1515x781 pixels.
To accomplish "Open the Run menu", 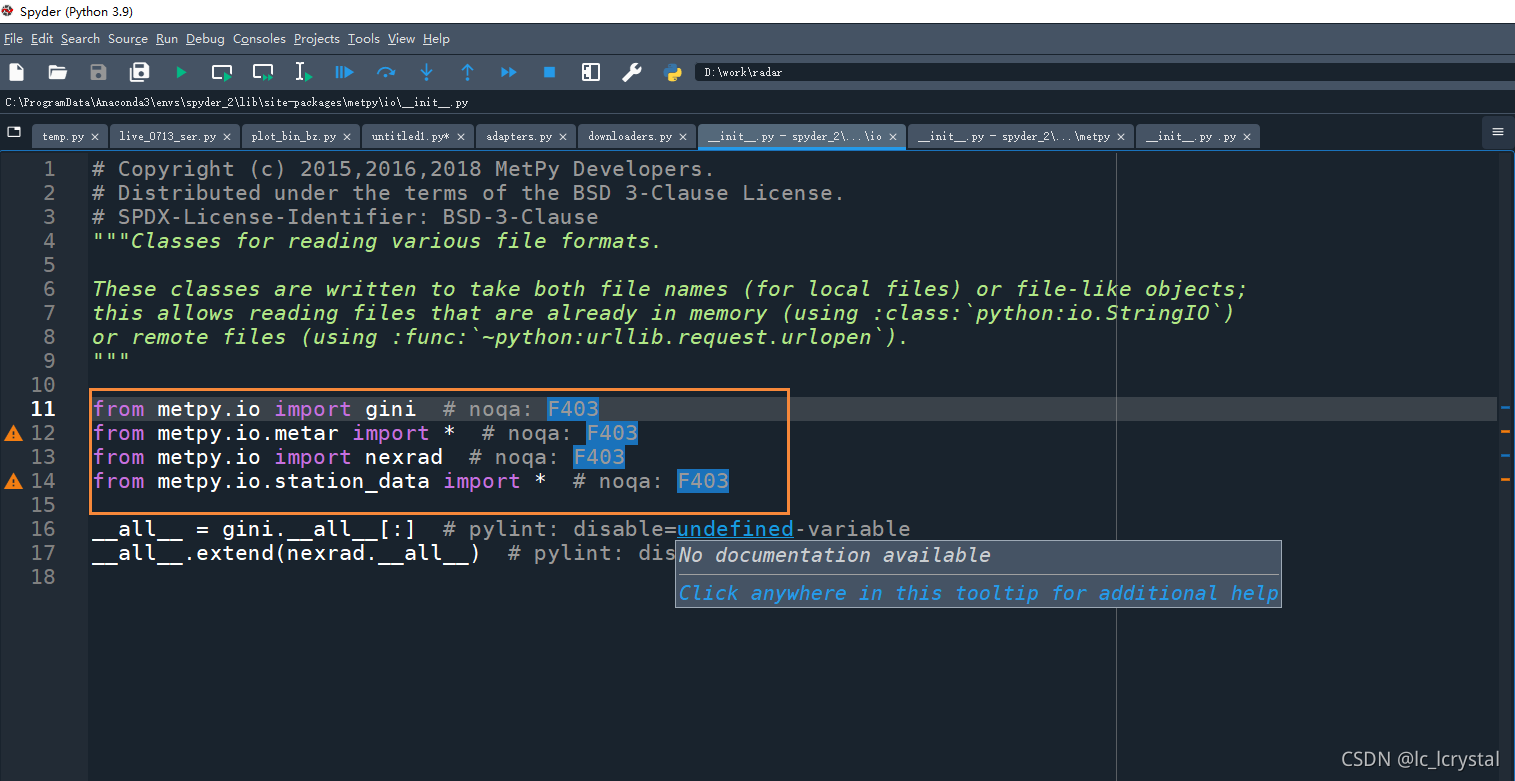I will (x=167, y=39).
